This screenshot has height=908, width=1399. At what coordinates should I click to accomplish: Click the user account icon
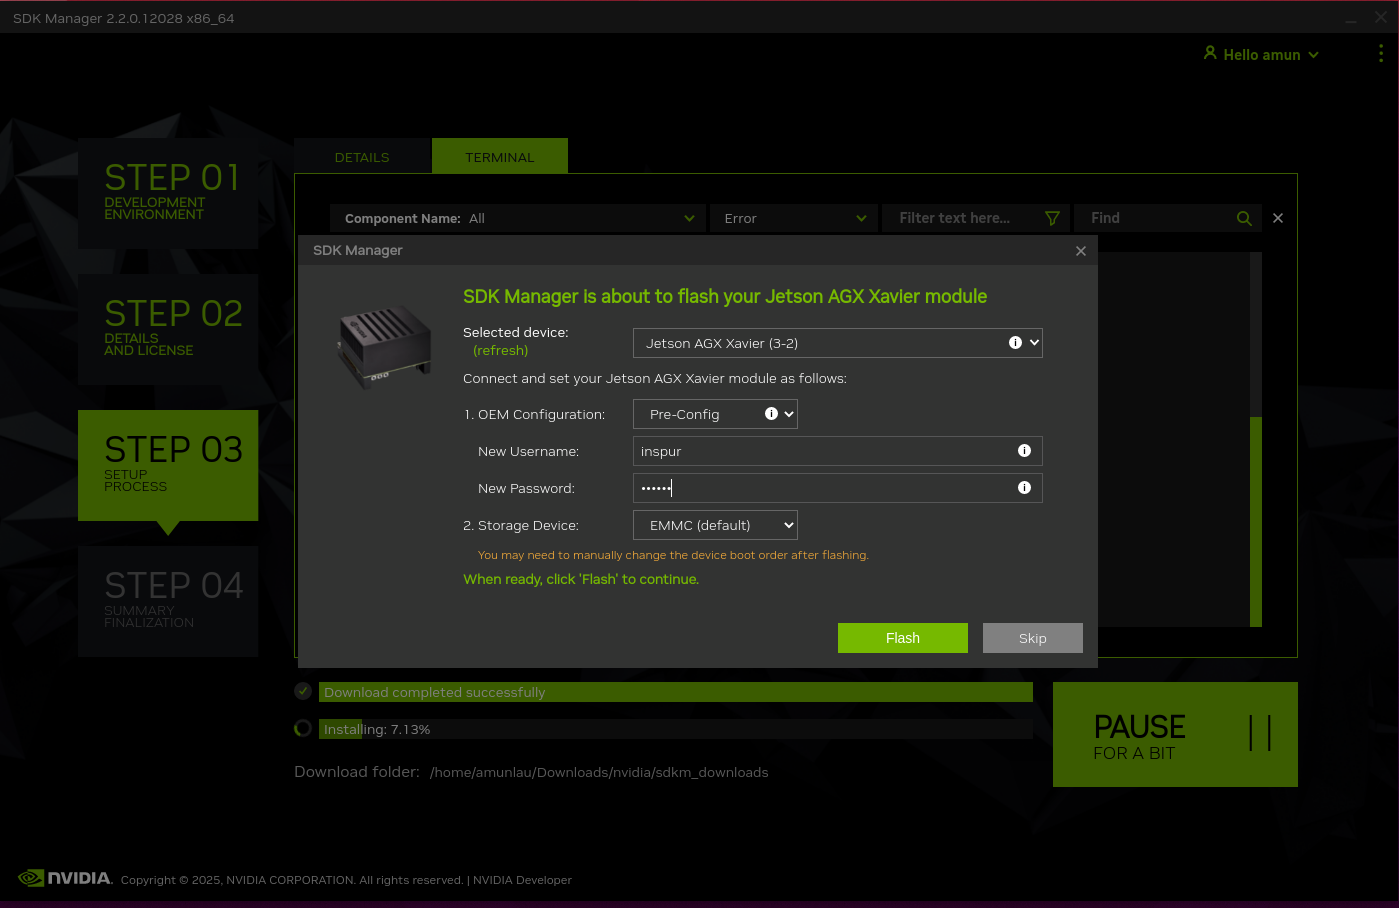click(x=1210, y=53)
